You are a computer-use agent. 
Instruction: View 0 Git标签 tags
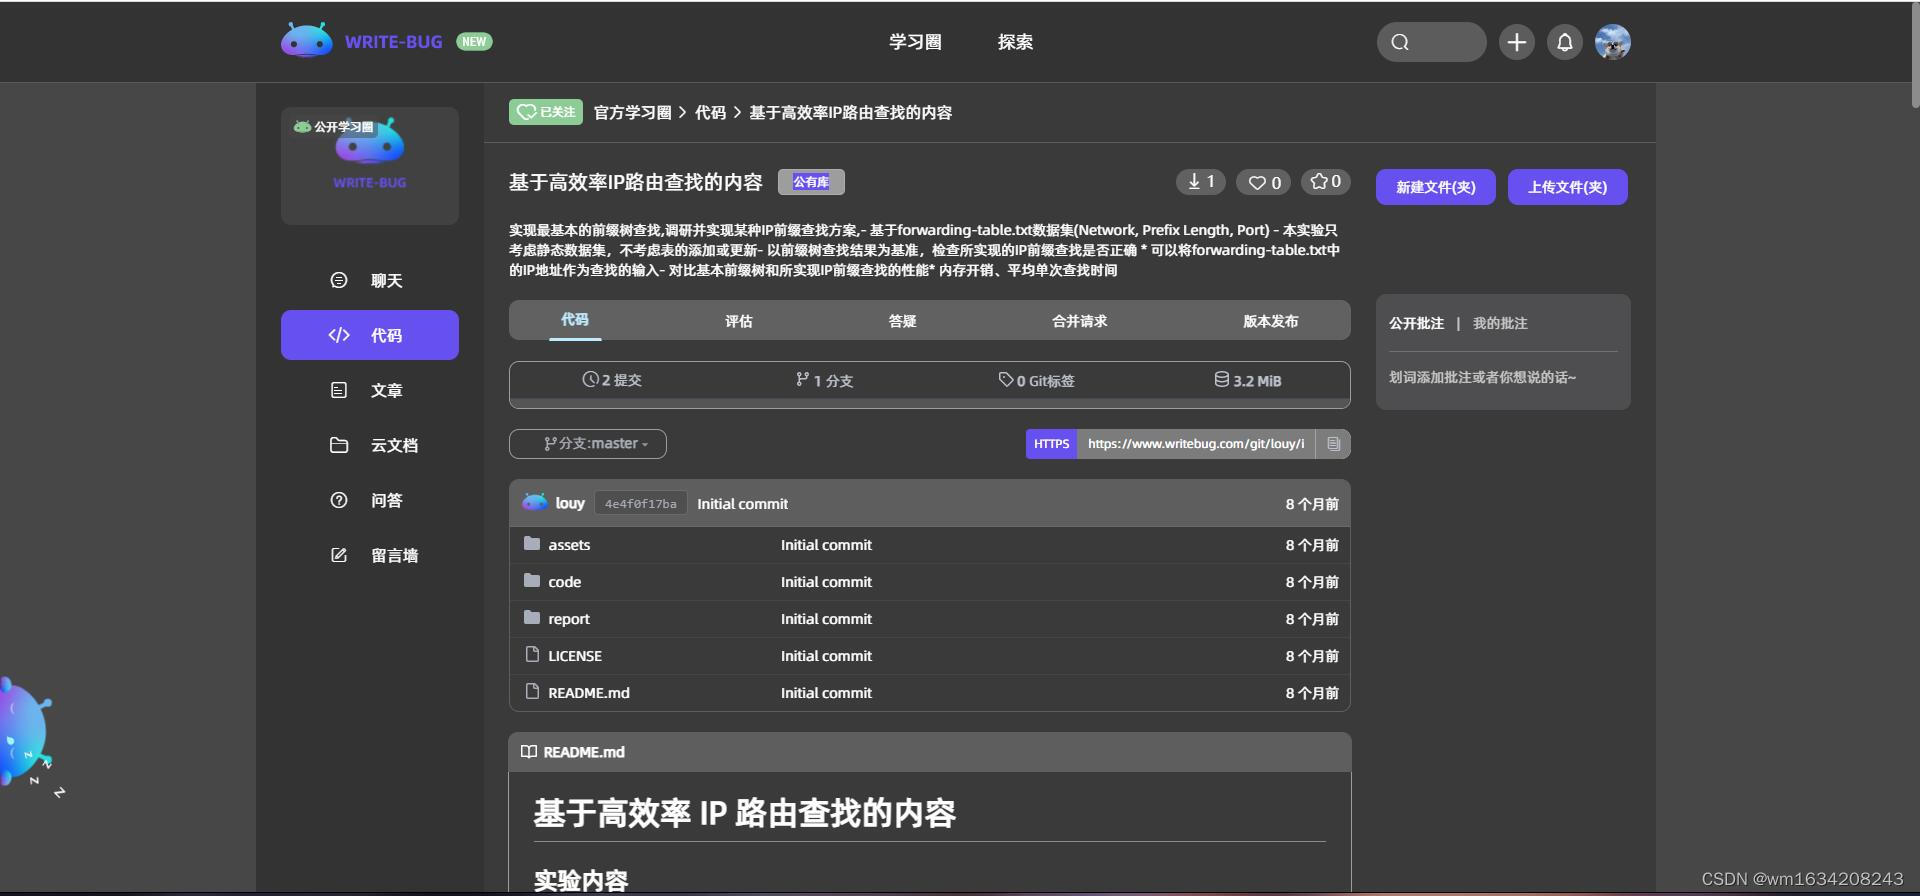pos(1036,380)
